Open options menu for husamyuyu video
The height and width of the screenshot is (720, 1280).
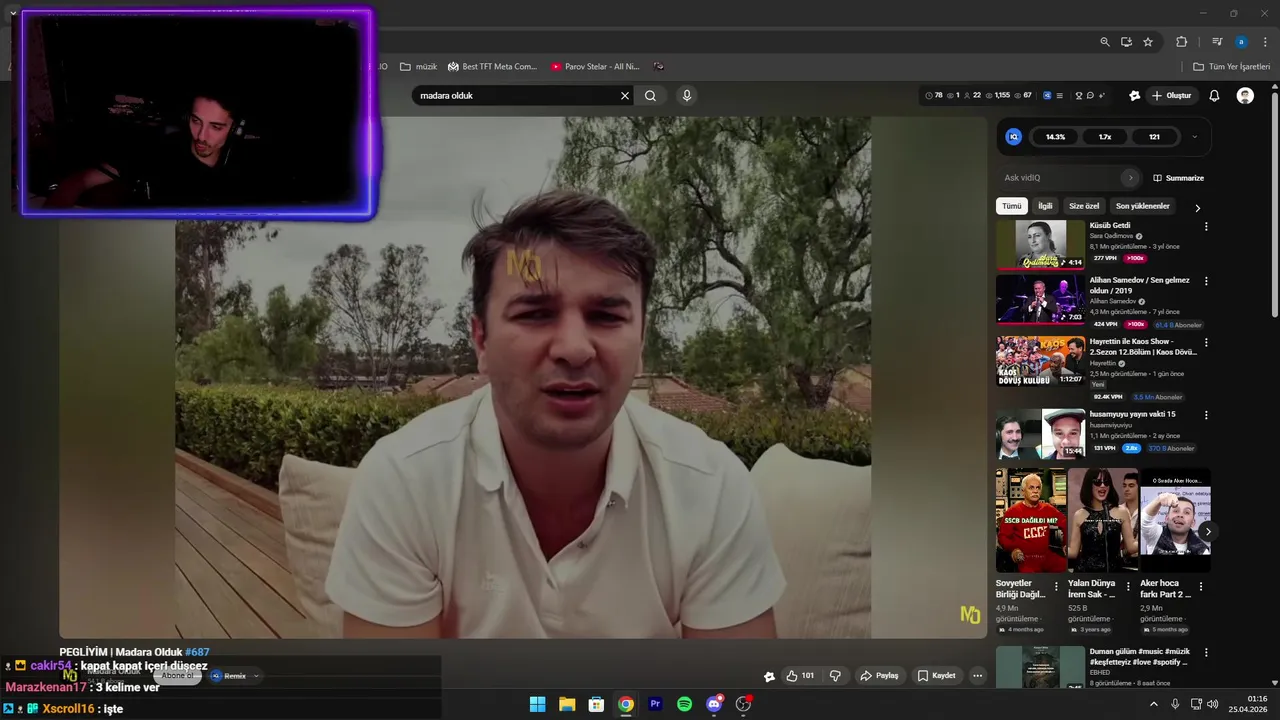coord(1206,415)
